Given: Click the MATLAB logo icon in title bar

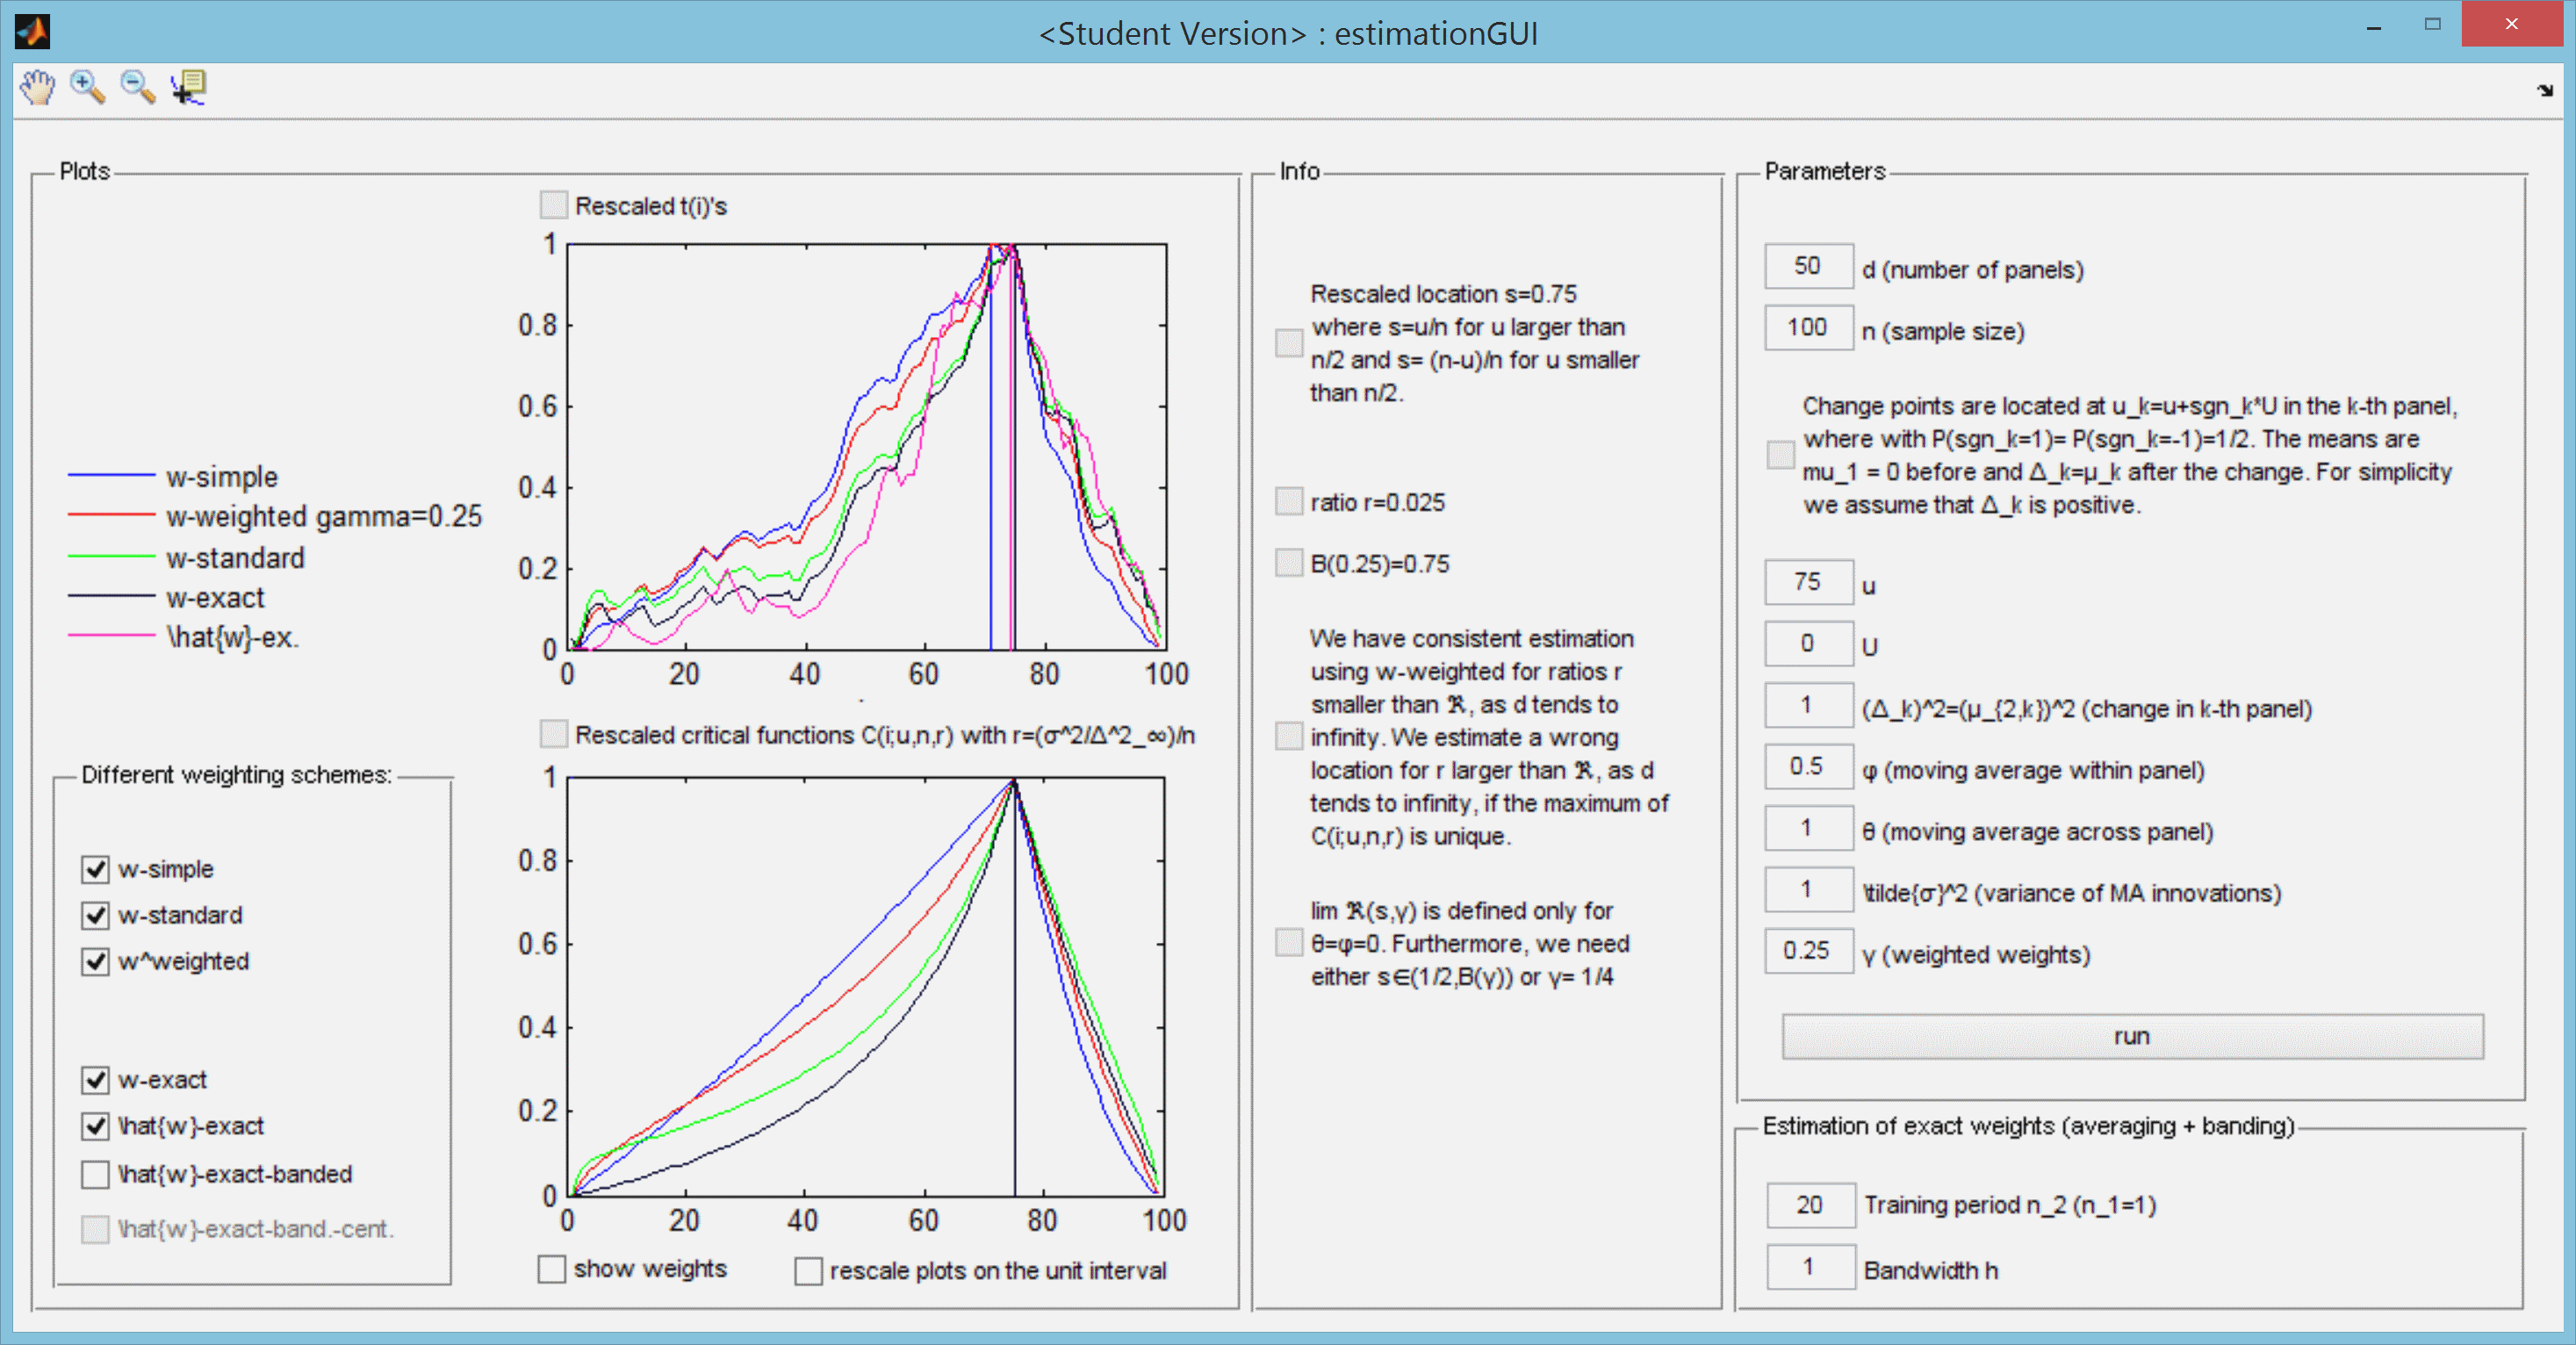Looking at the screenshot, I should tap(32, 32).
